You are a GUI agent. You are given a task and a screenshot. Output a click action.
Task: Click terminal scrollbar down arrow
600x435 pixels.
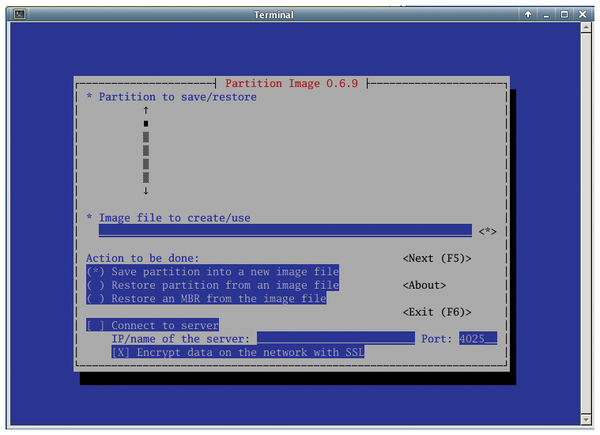pyautogui.click(x=586, y=419)
